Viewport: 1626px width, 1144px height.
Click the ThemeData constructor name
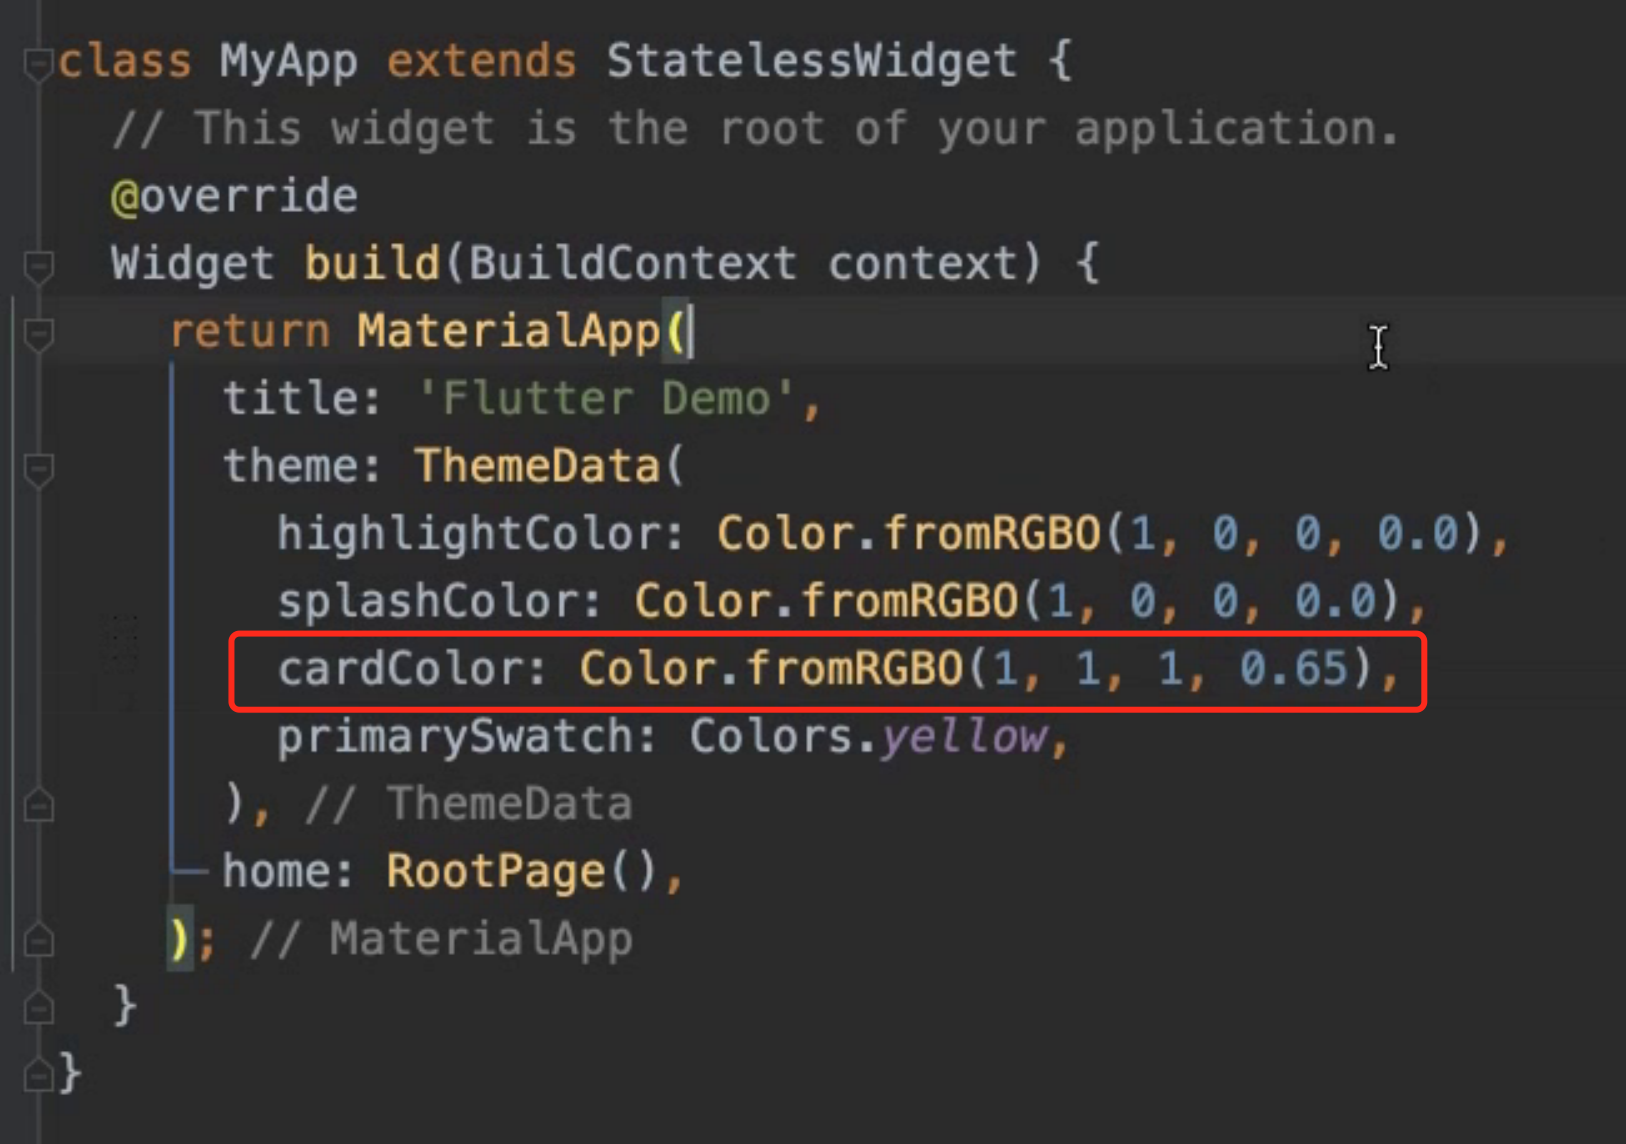pos(537,466)
